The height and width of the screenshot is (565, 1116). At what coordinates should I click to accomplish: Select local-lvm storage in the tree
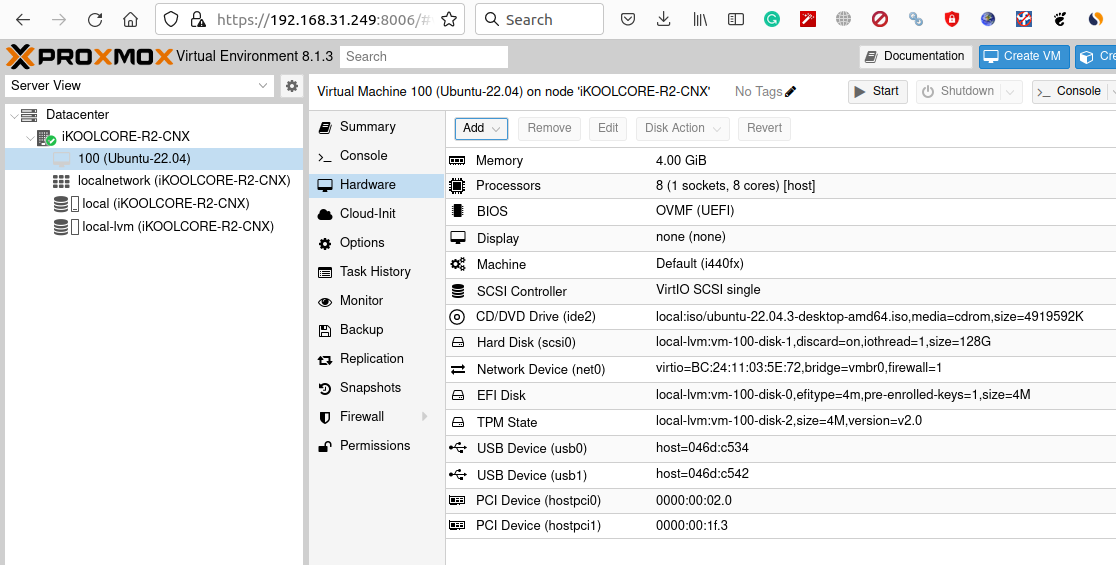pos(154,226)
